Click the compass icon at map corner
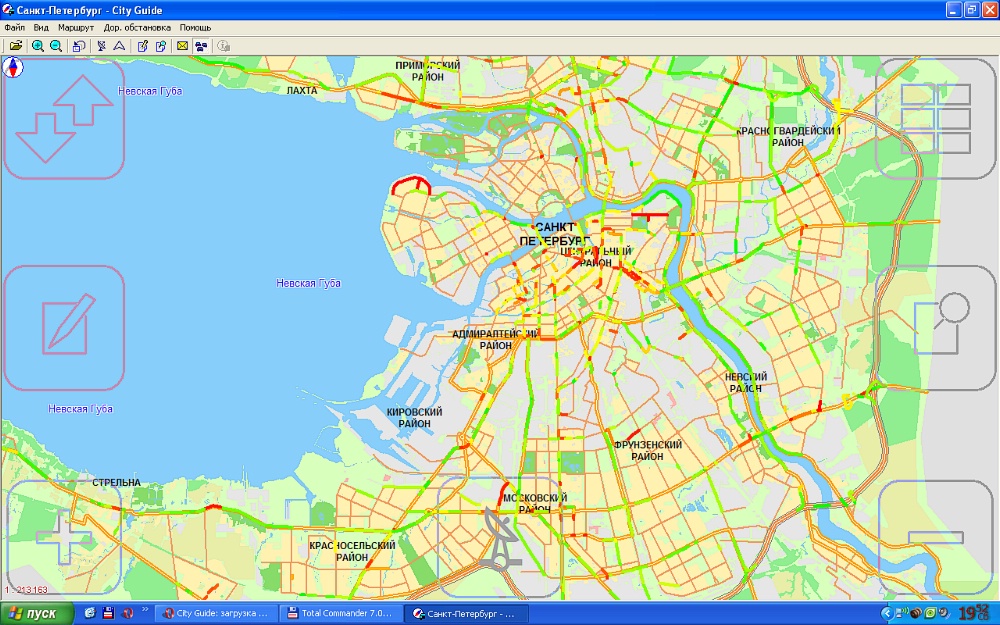This screenshot has height=625, width=1000. pyautogui.click(x=13, y=68)
